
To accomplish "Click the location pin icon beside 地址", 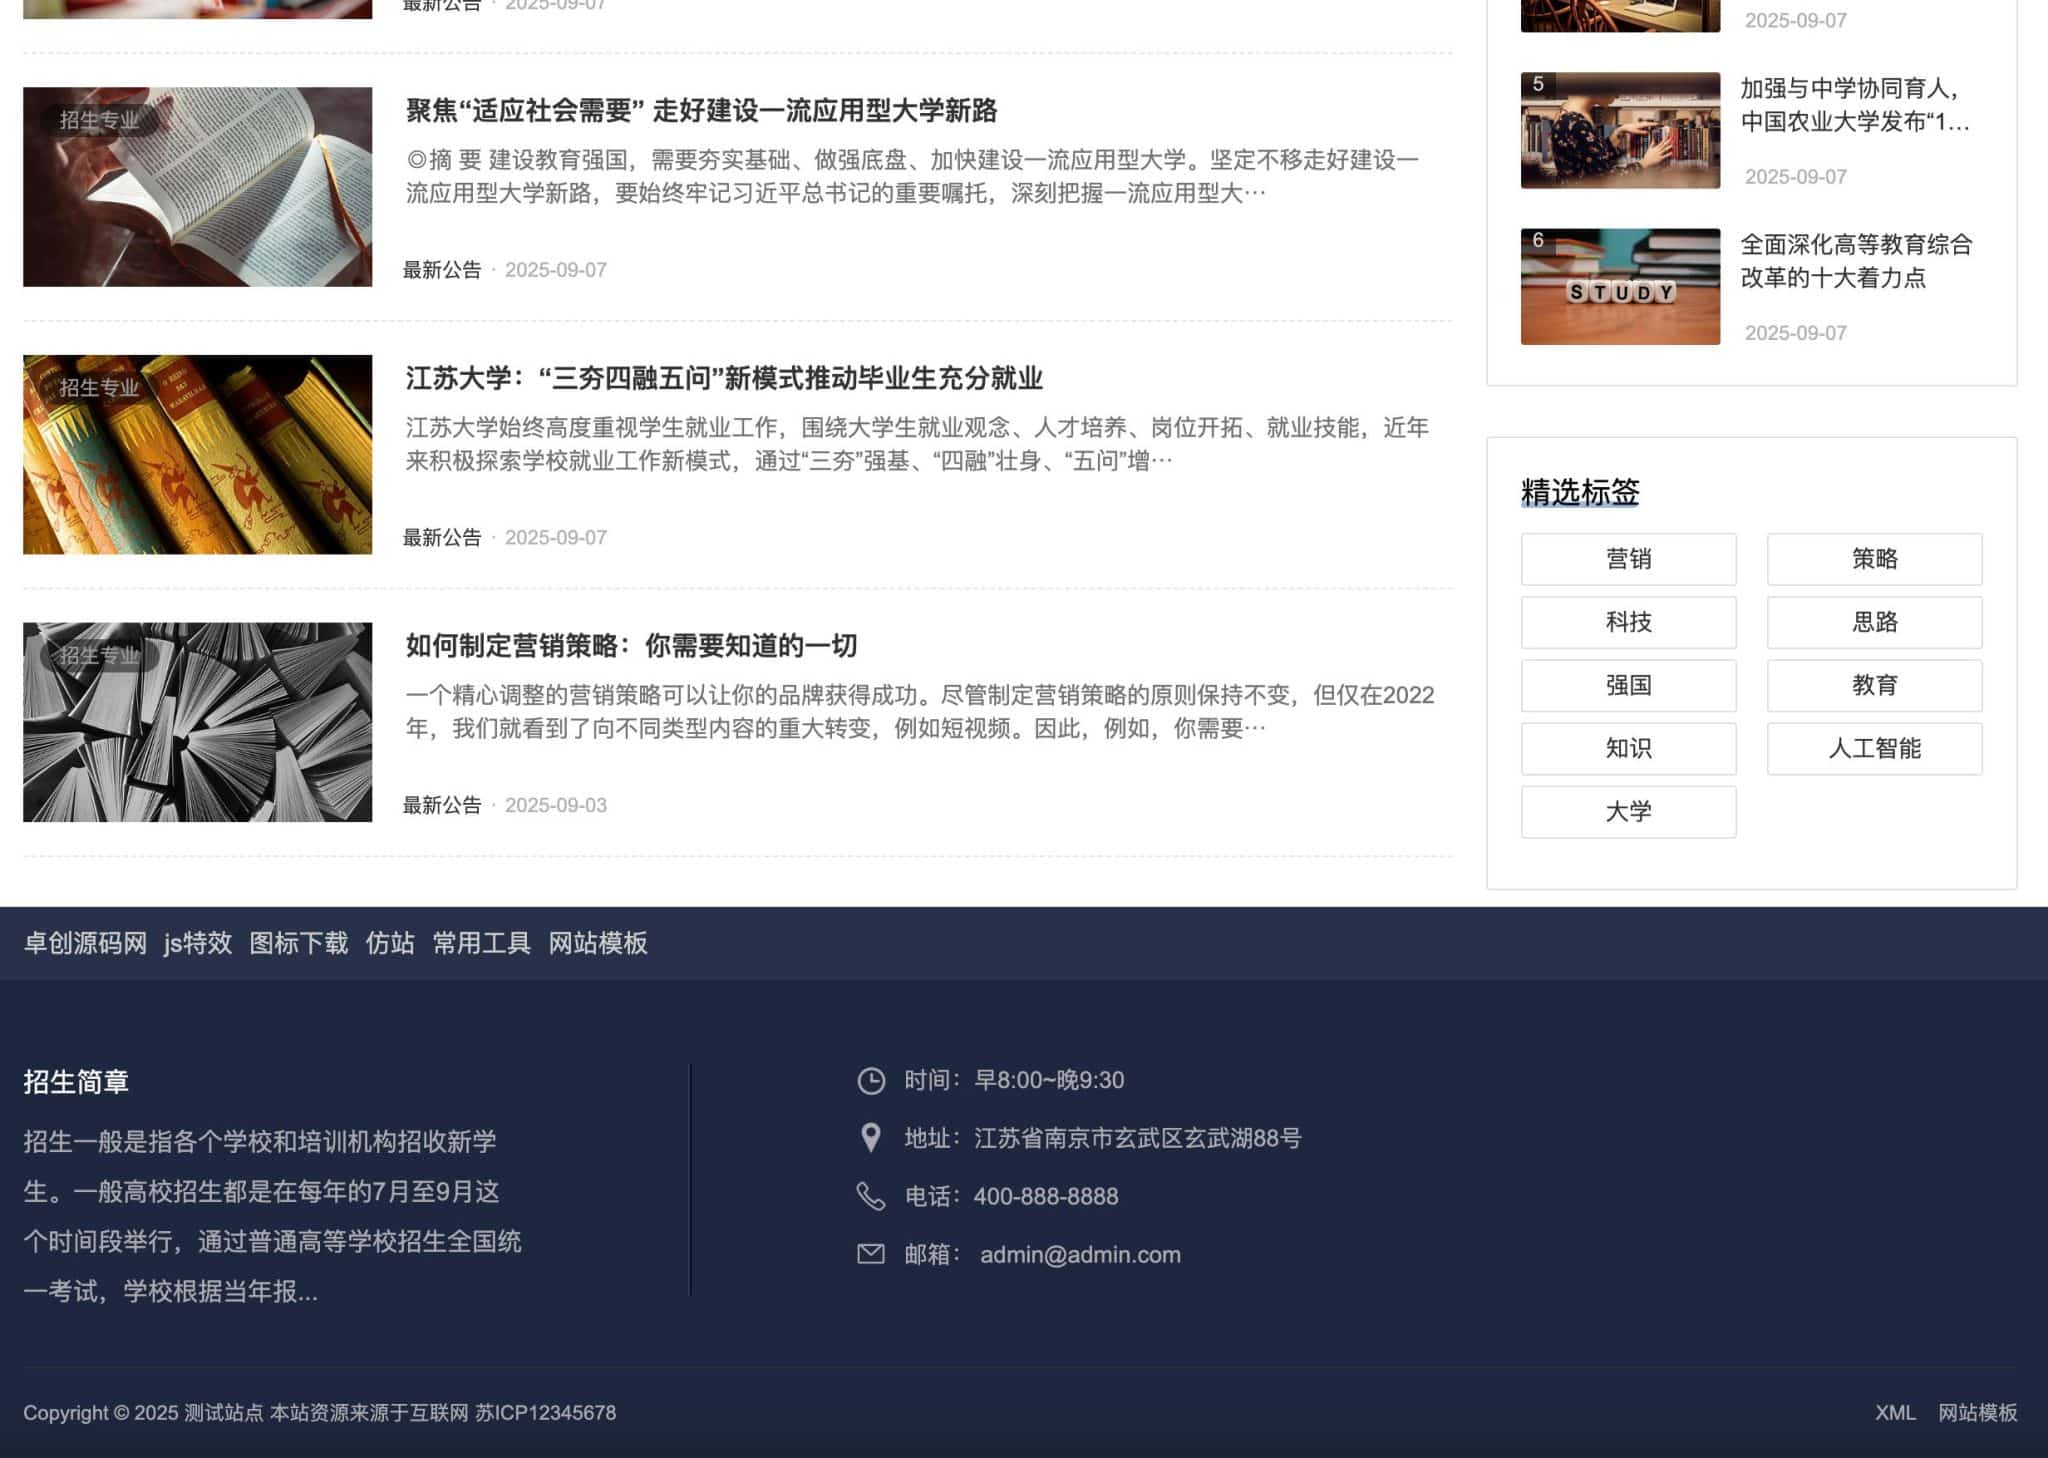I will [x=871, y=1138].
